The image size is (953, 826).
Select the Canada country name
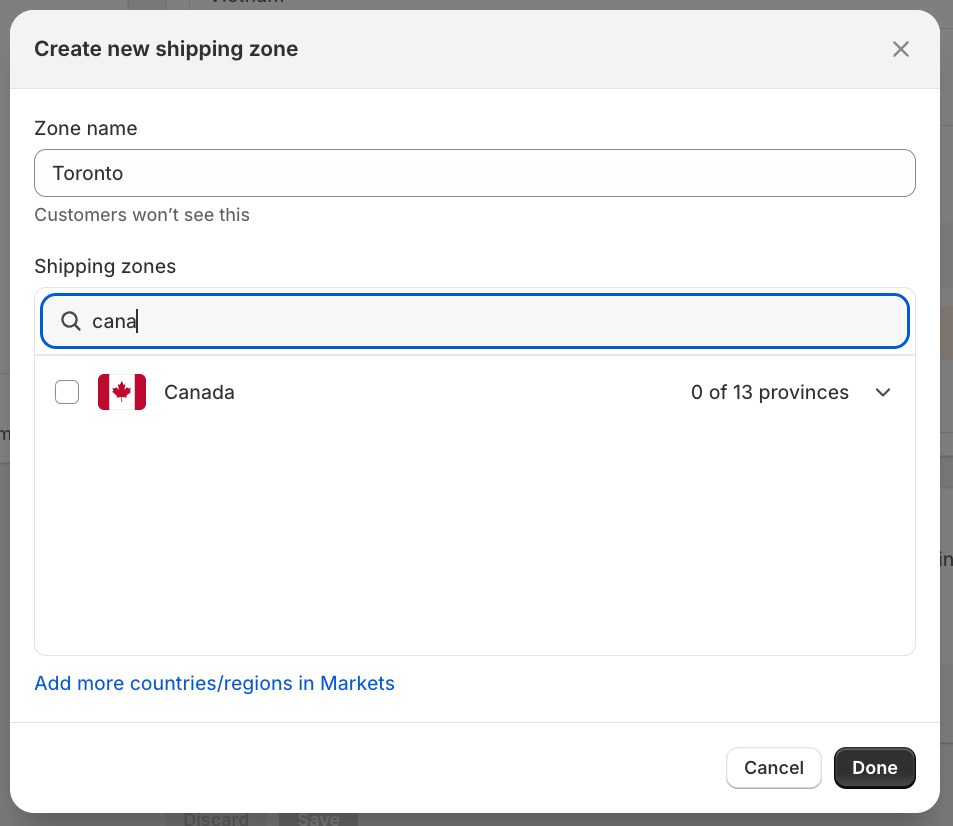pos(199,392)
